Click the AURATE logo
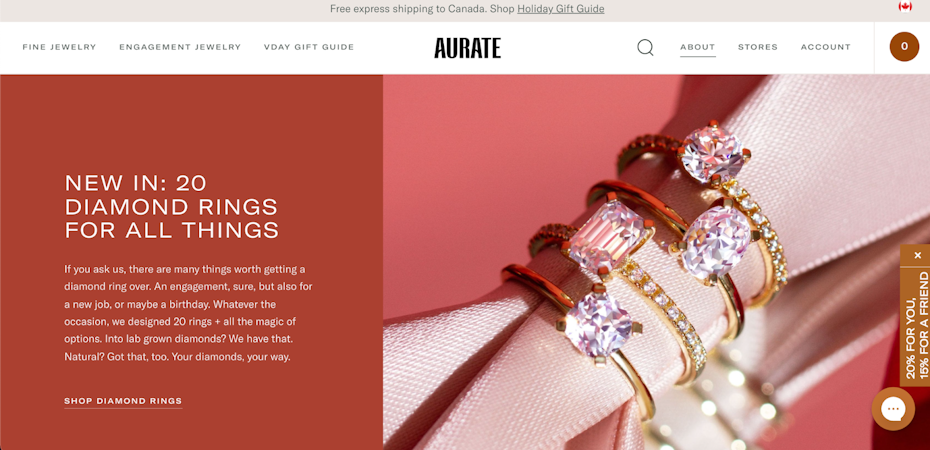Screen dimensions: 930x450 point(467,47)
